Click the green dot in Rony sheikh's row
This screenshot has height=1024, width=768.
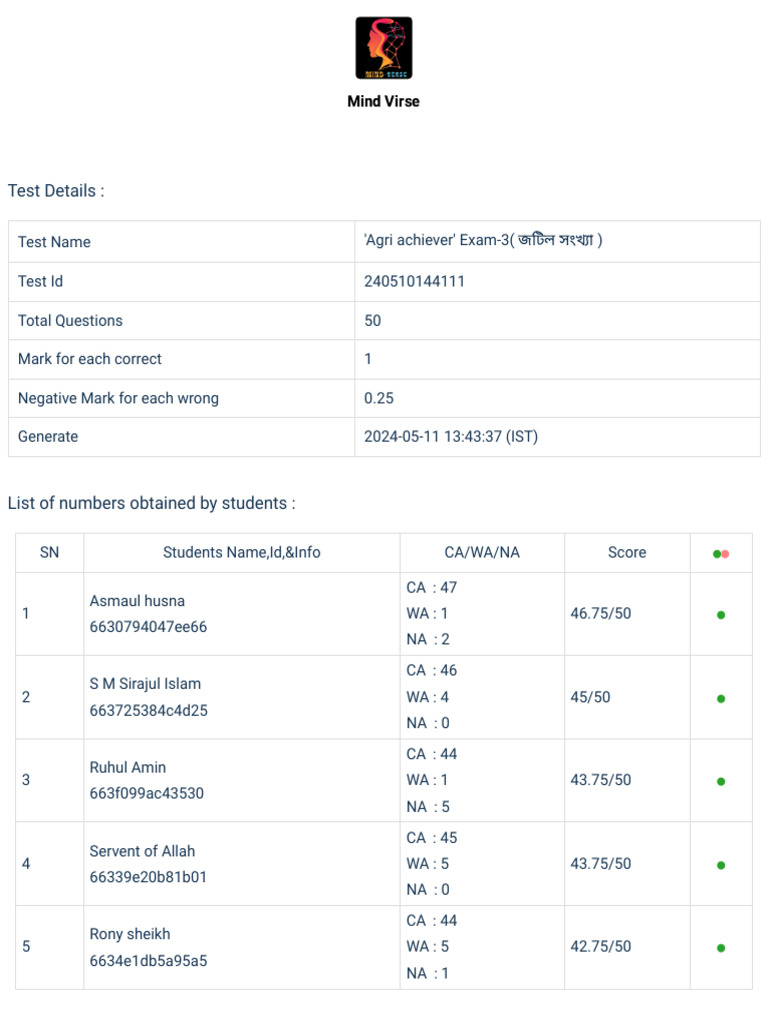tap(721, 948)
